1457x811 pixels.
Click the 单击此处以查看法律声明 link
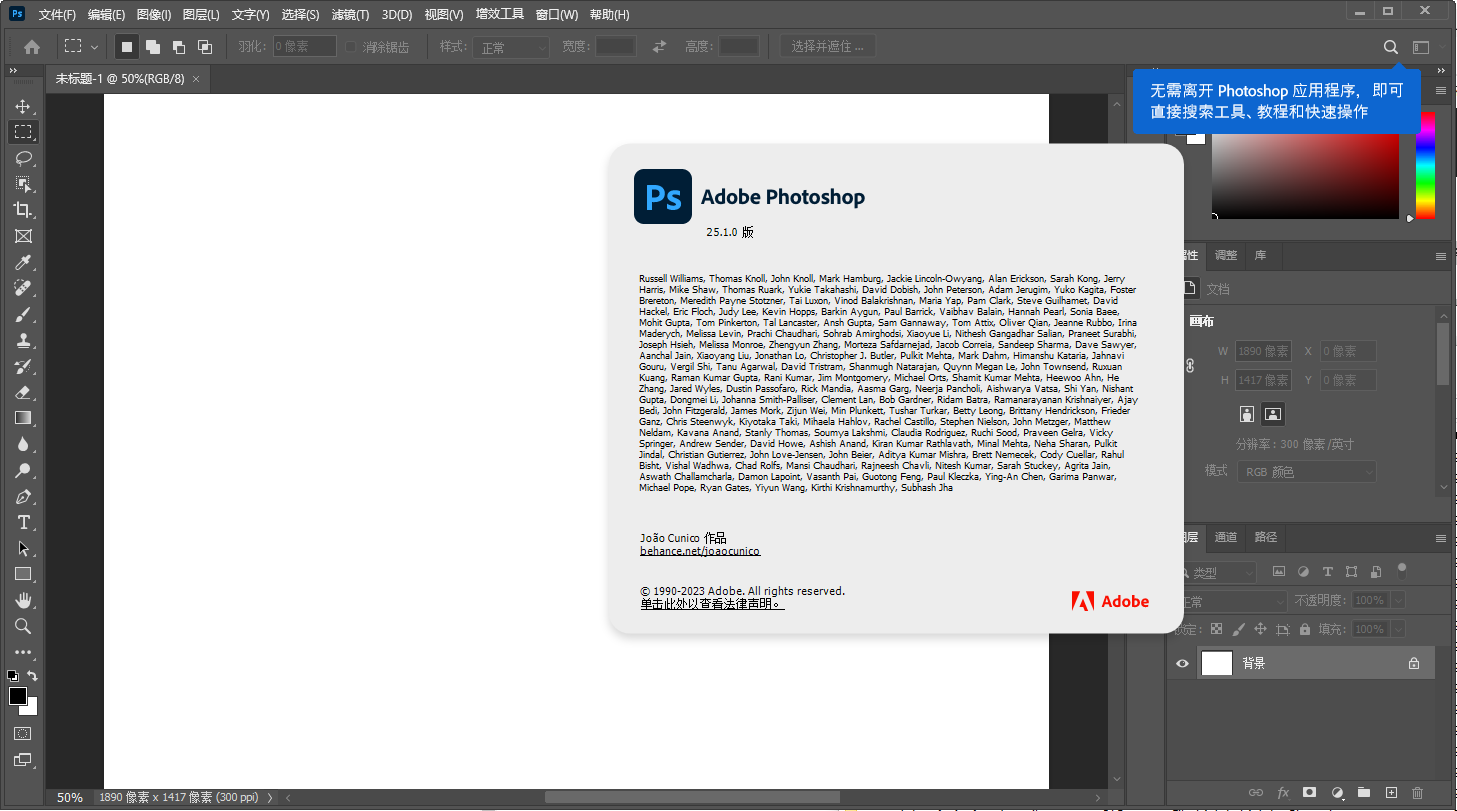712,604
